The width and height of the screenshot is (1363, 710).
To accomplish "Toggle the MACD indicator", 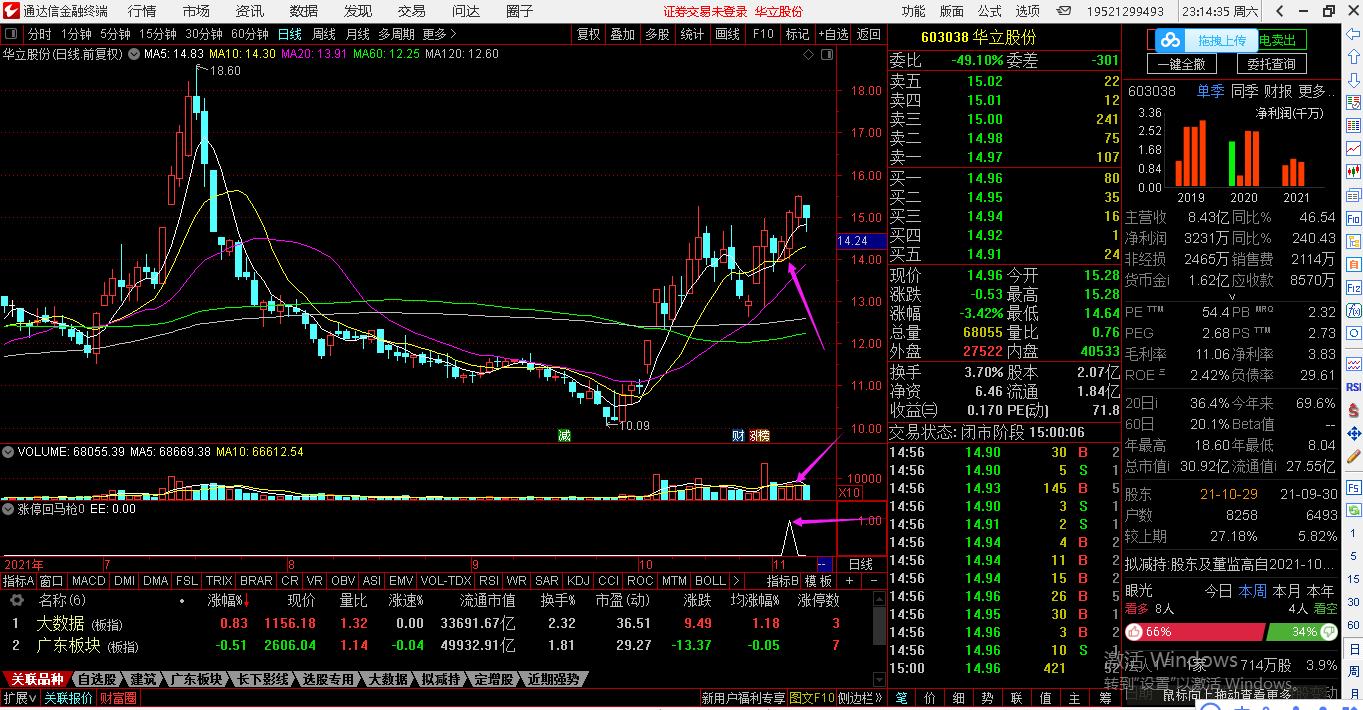I will tap(88, 581).
